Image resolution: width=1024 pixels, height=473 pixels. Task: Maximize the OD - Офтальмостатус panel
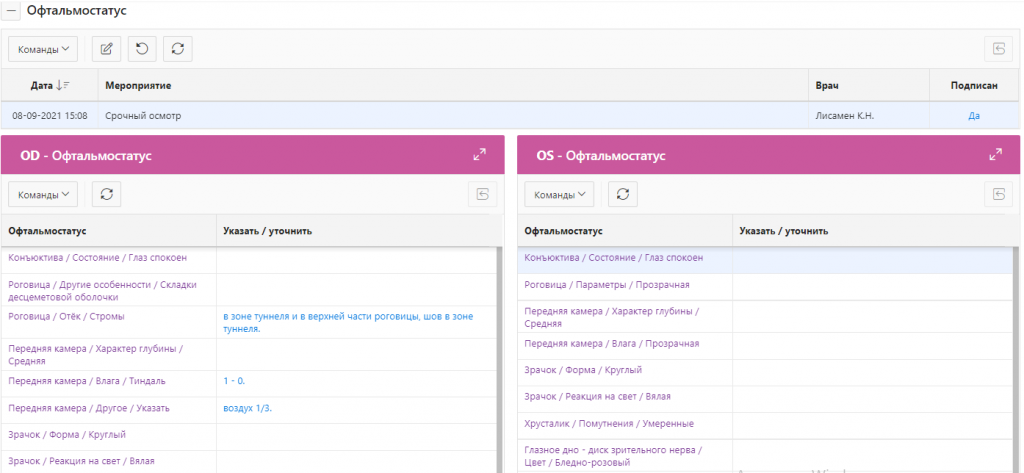pyautogui.click(x=480, y=155)
